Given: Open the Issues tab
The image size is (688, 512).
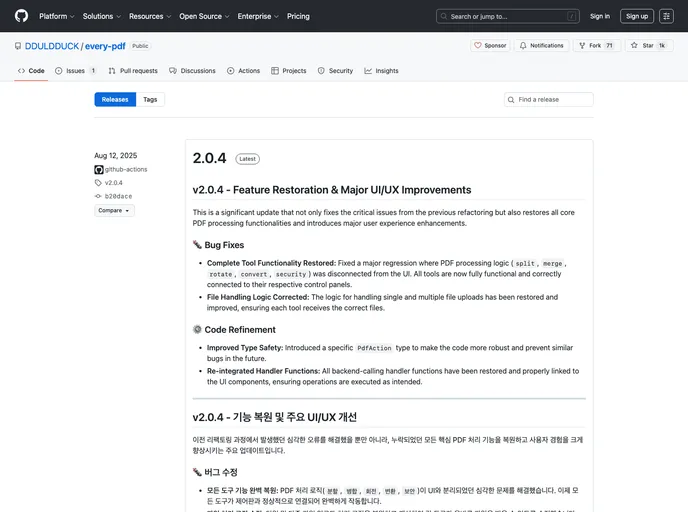Looking at the screenshot, I should point(76,71).
